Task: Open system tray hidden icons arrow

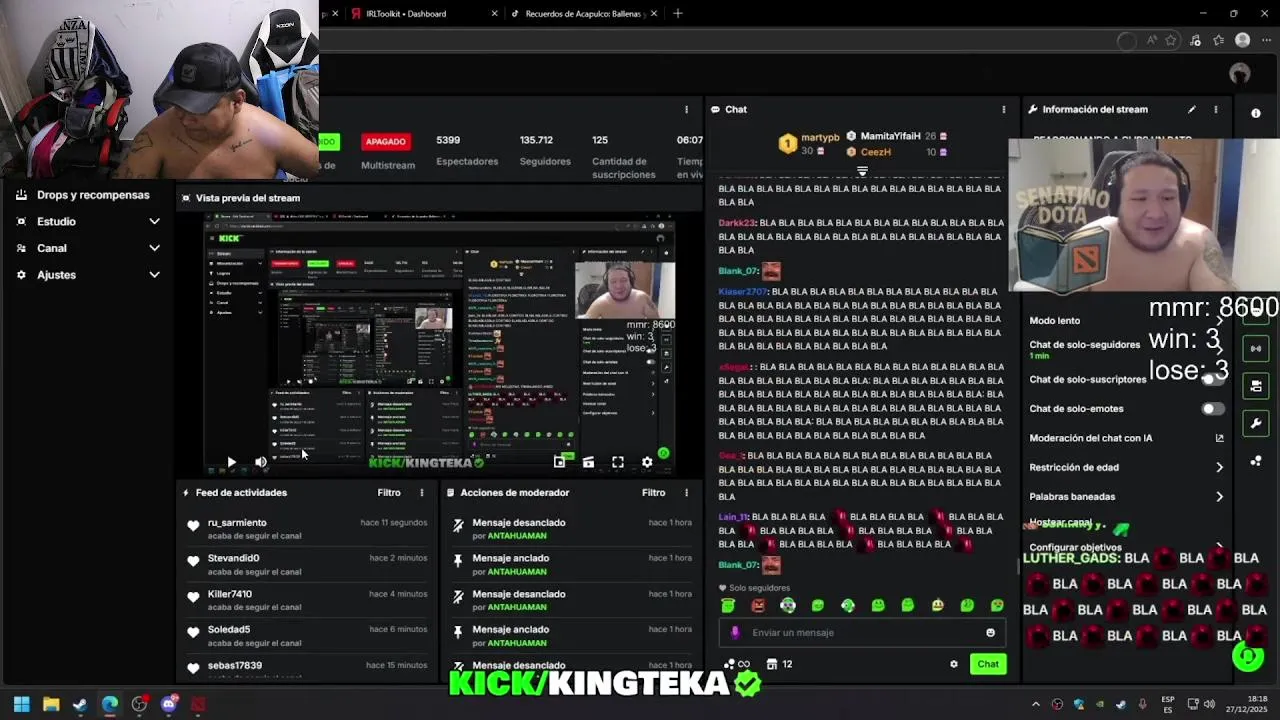Action: pos(1035,704)
